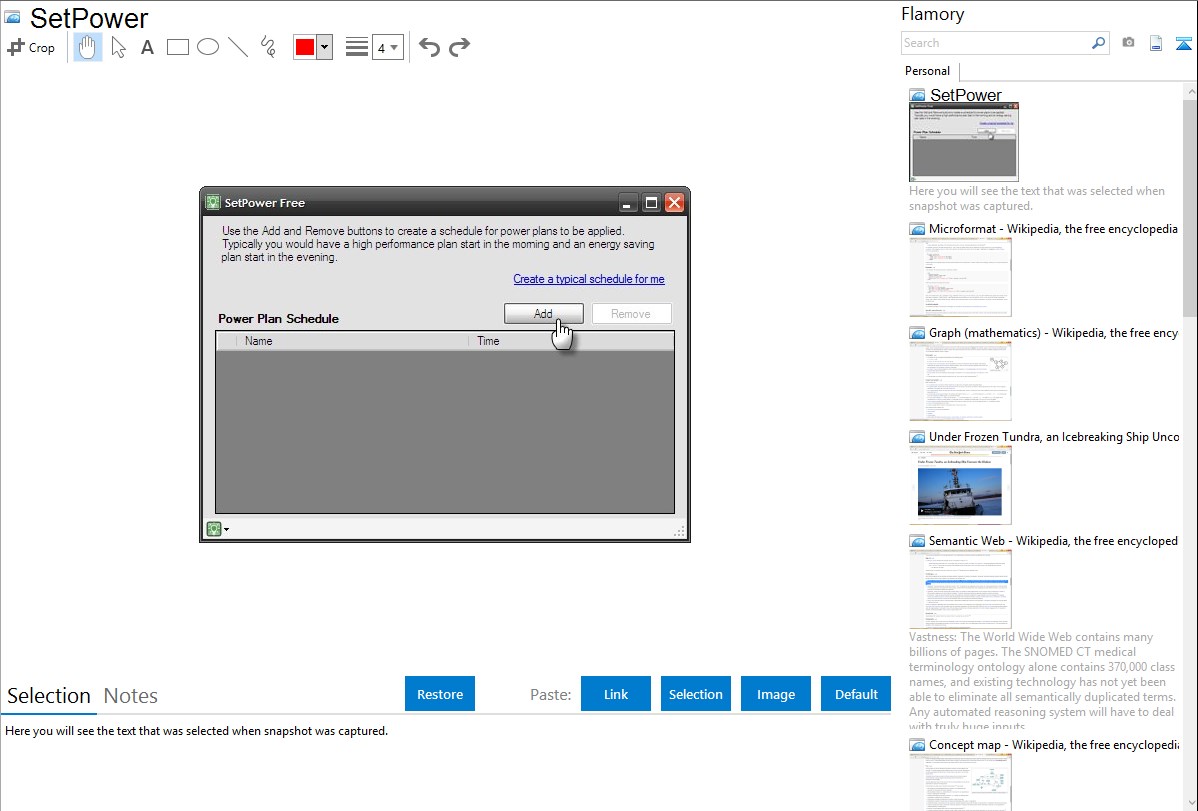Click the Name column header in SetPower Free
1198x811 pixels.
pos(352,341)
